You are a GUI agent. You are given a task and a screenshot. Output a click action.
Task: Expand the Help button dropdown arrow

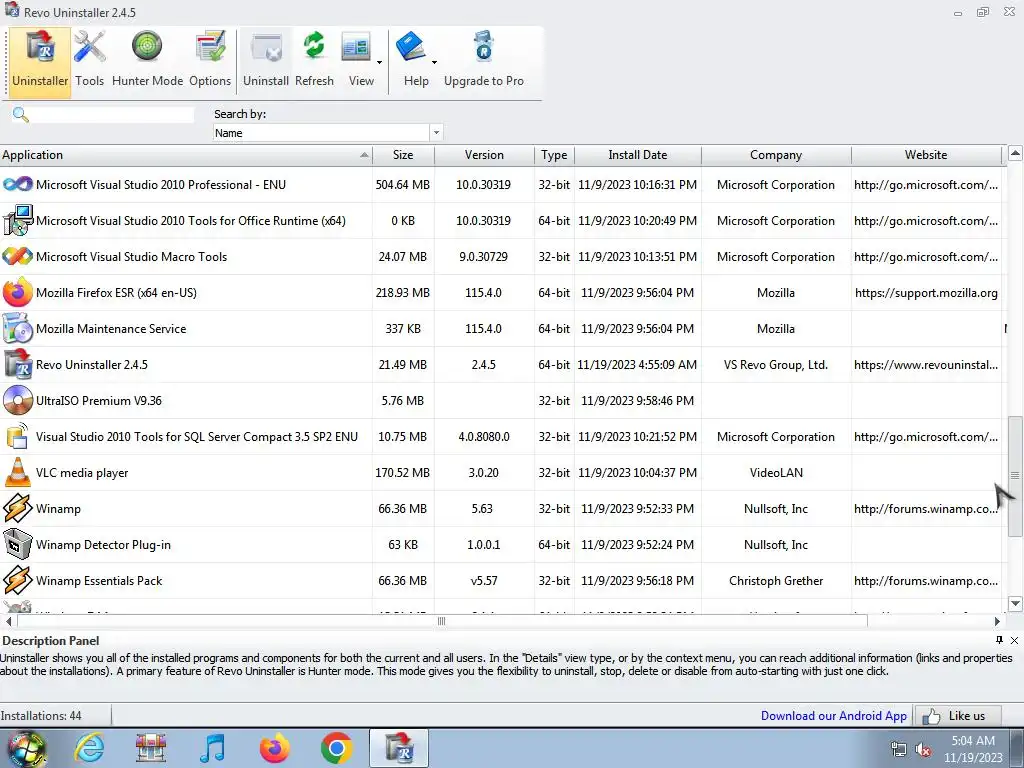click(434, 63)
